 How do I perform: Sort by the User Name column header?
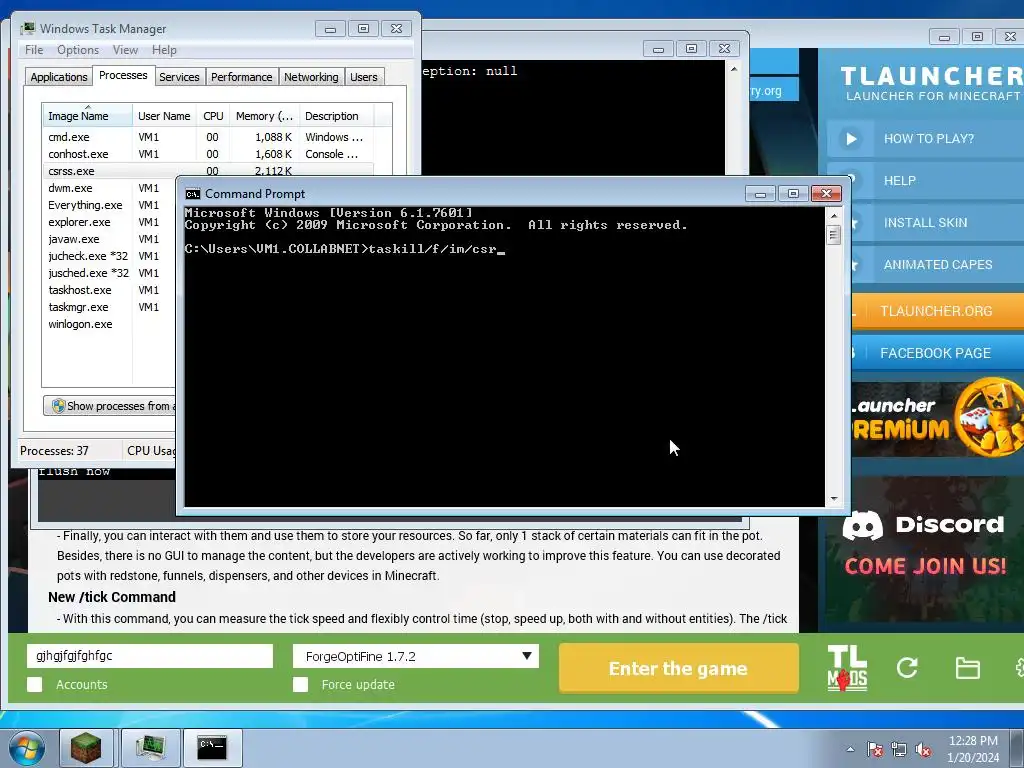165,116
